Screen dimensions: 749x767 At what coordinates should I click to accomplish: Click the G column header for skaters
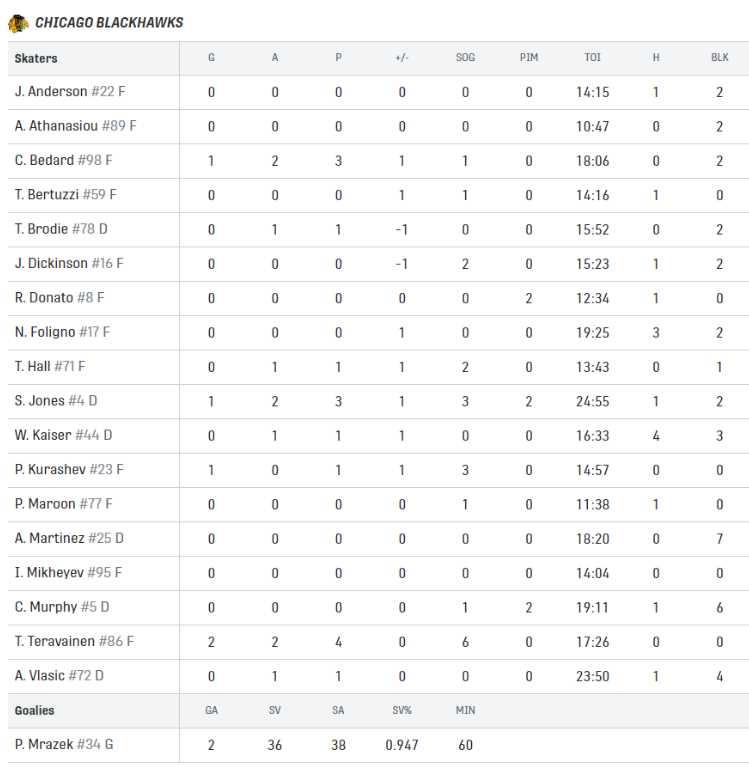(x=211, y=58)
